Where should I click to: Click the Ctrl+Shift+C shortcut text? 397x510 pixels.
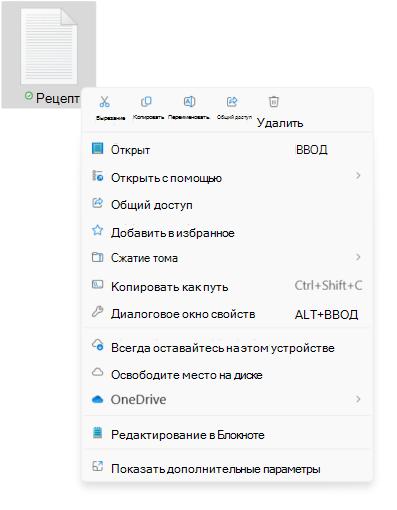(x=328, y=286)
